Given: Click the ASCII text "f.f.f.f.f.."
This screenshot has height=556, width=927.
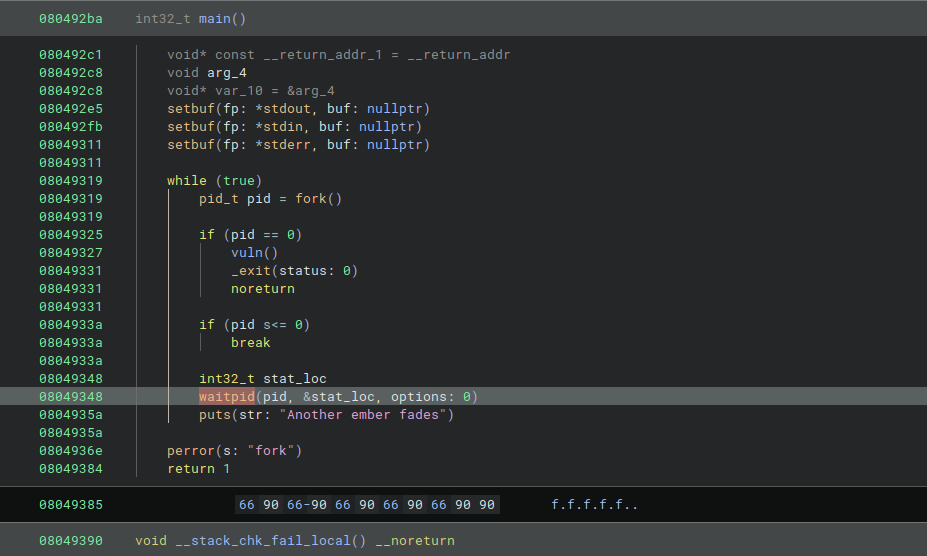Looking at the screenshot, I should click(594, 505).
